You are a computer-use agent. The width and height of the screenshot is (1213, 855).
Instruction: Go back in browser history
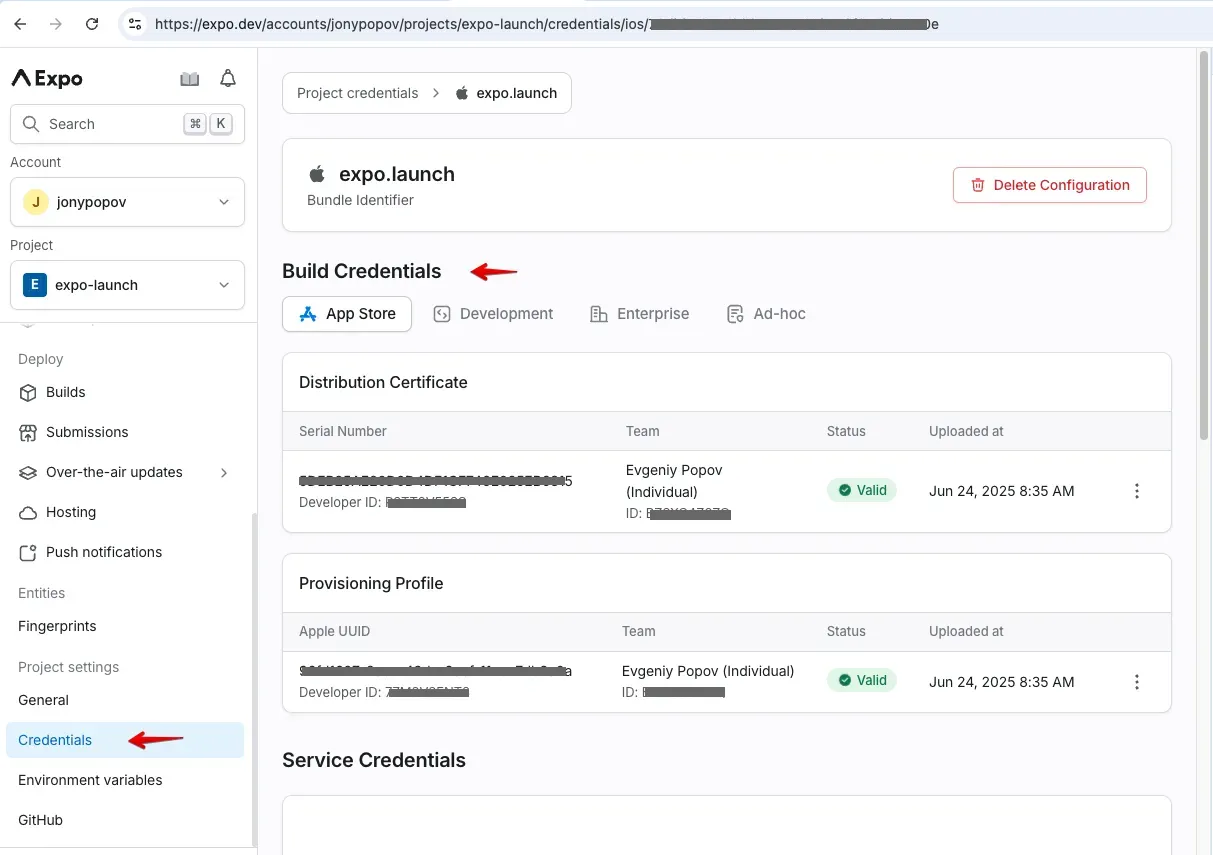pos(20,24)
